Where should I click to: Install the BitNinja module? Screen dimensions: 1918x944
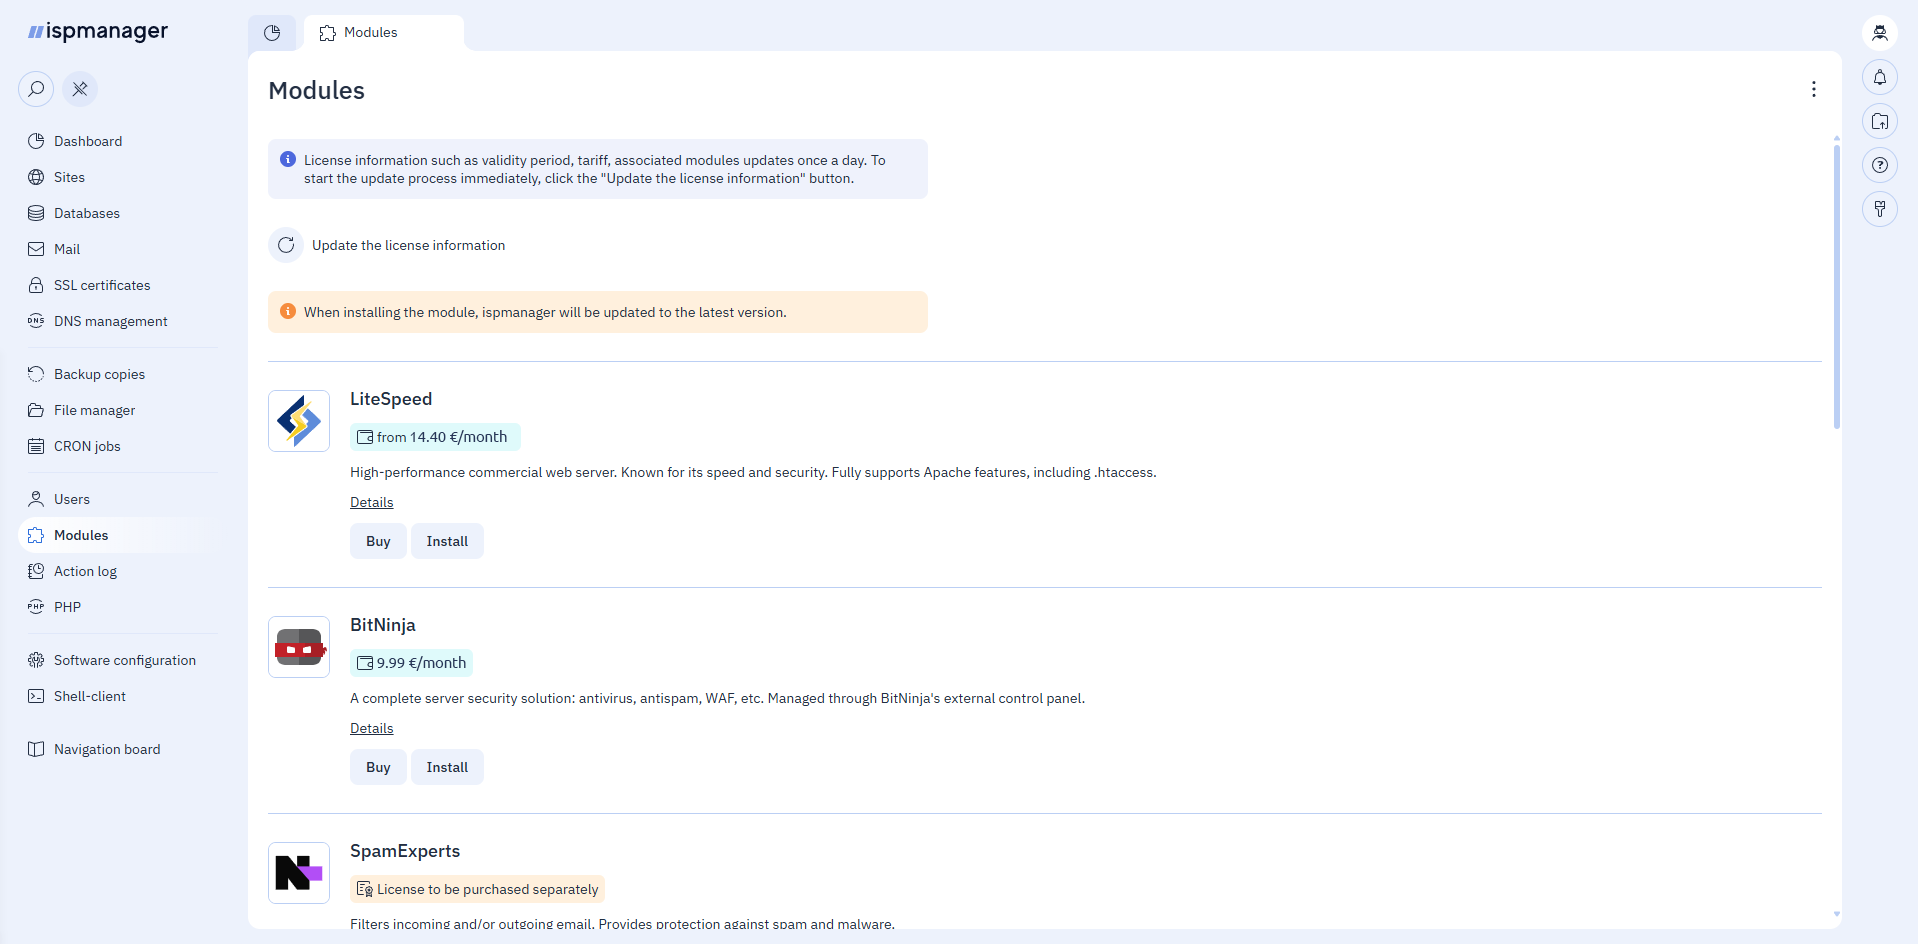coord(447,767)
